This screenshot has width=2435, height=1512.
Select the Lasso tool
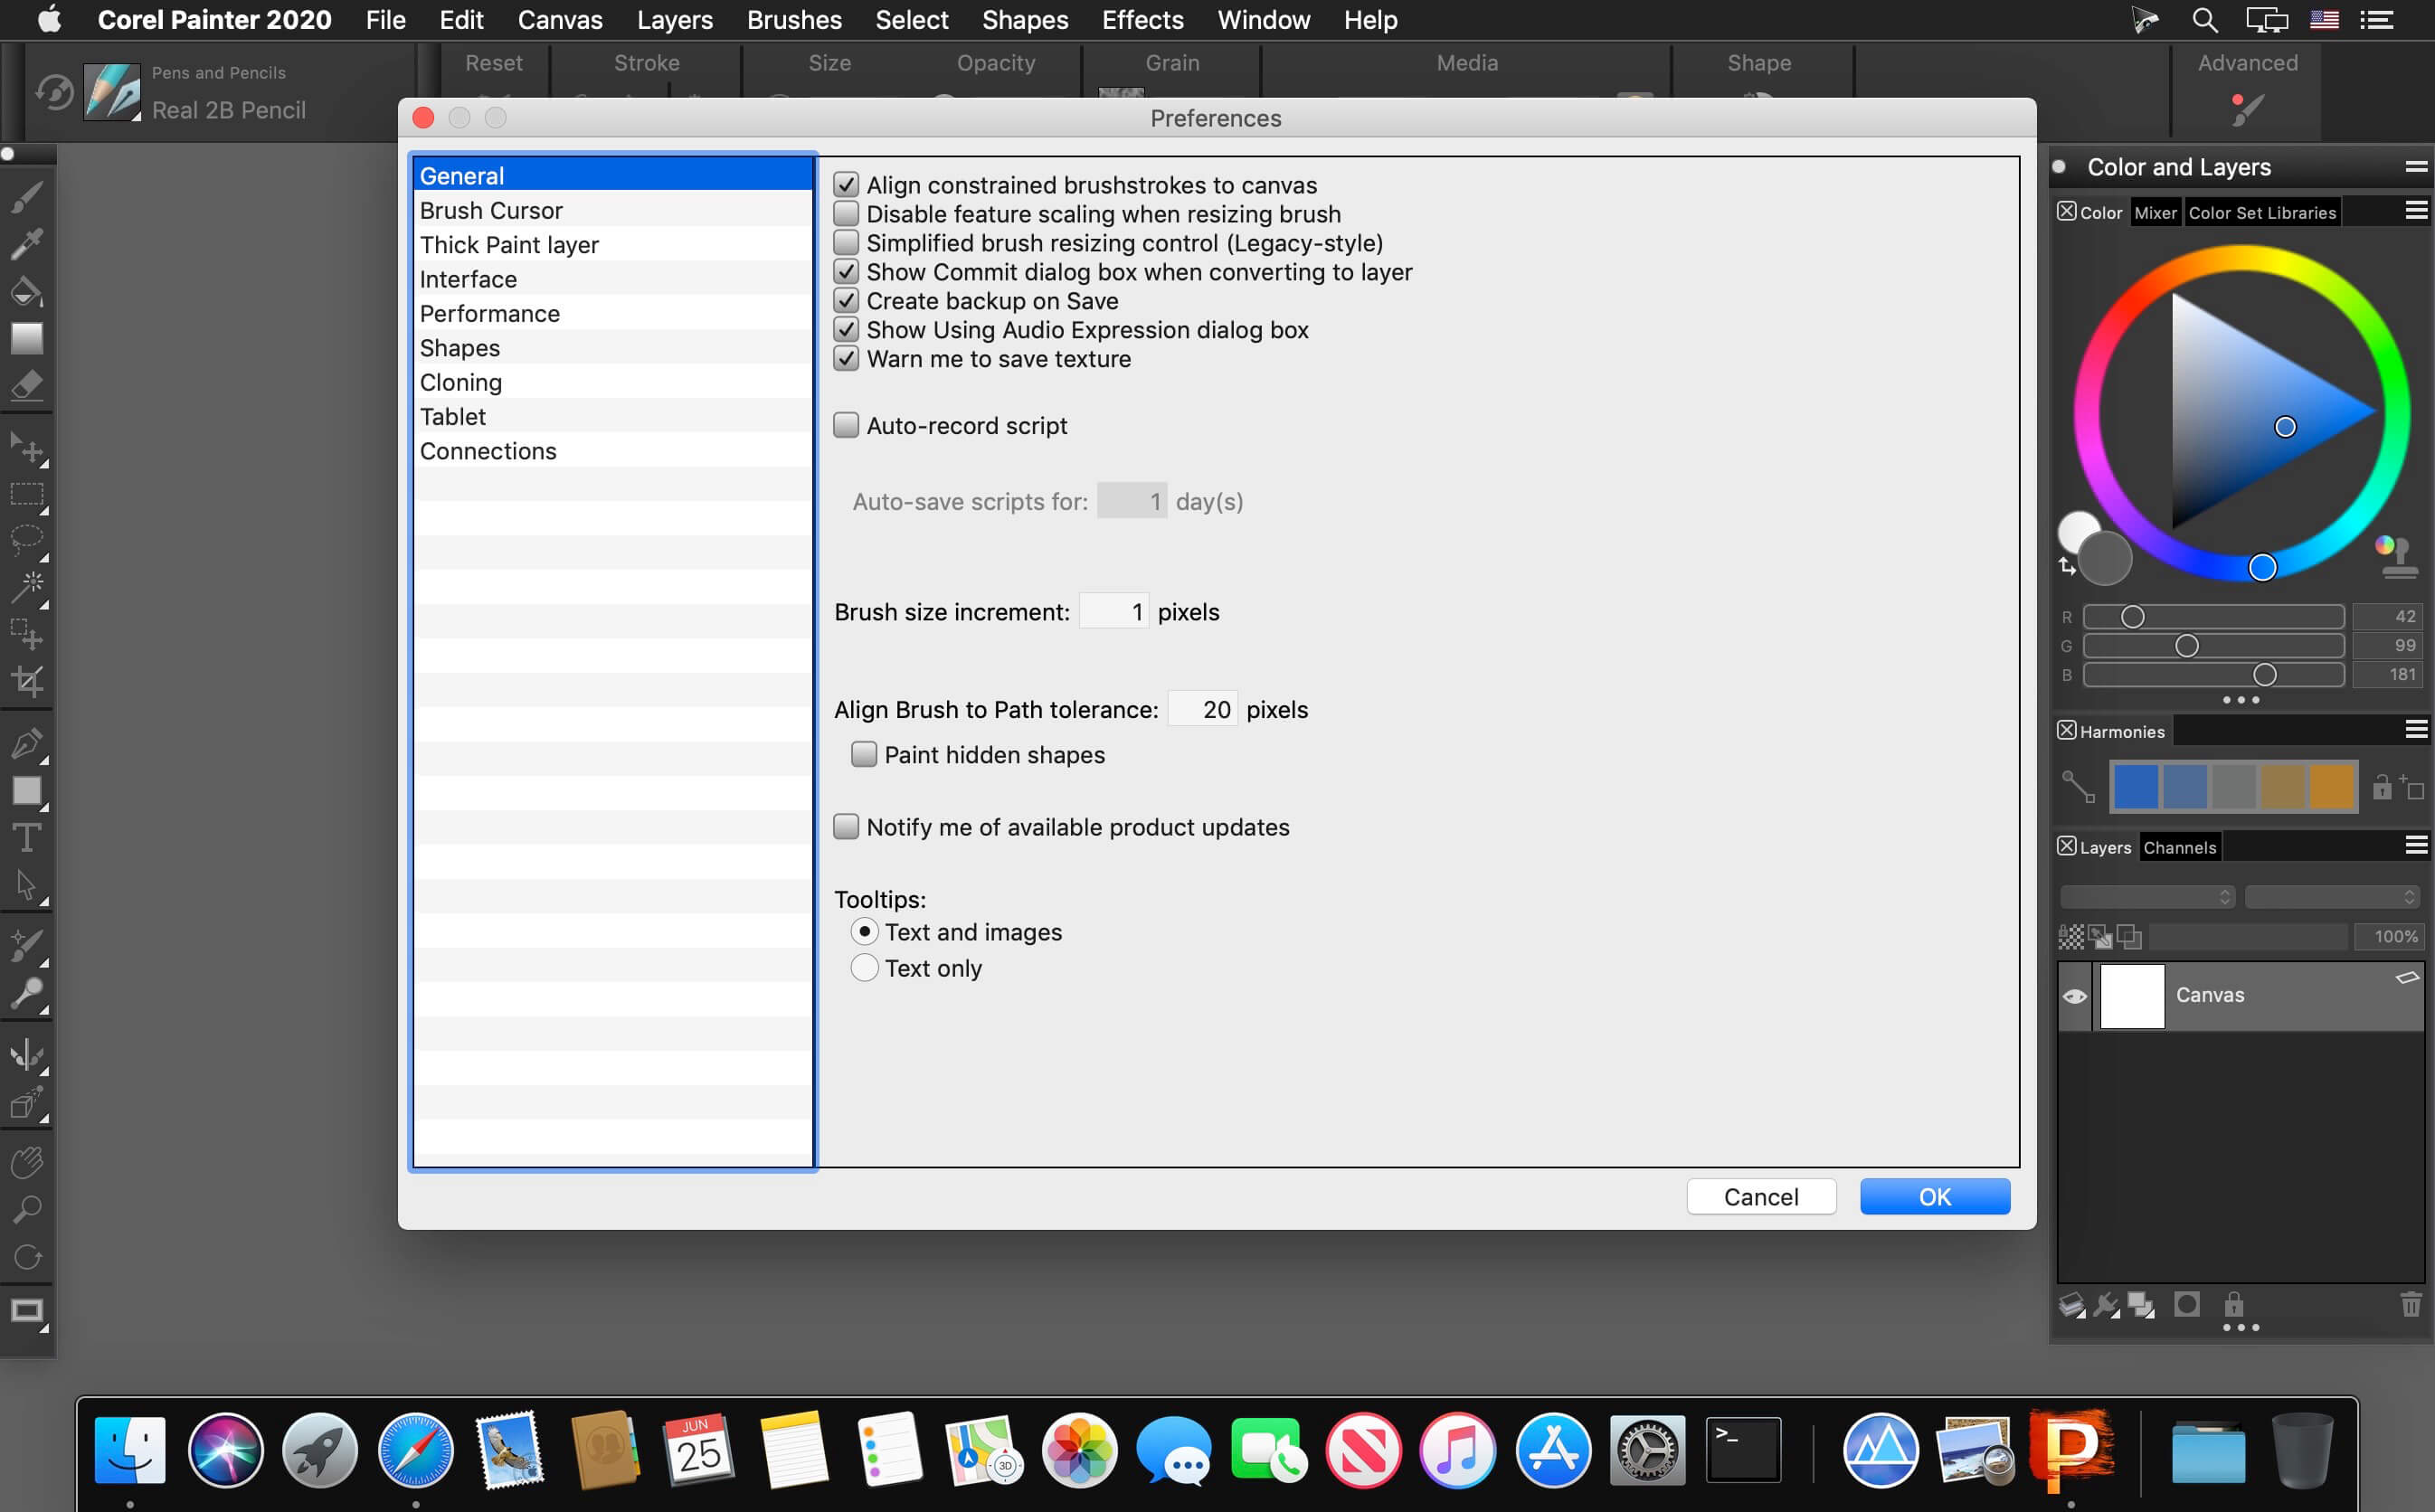(27, 541)
